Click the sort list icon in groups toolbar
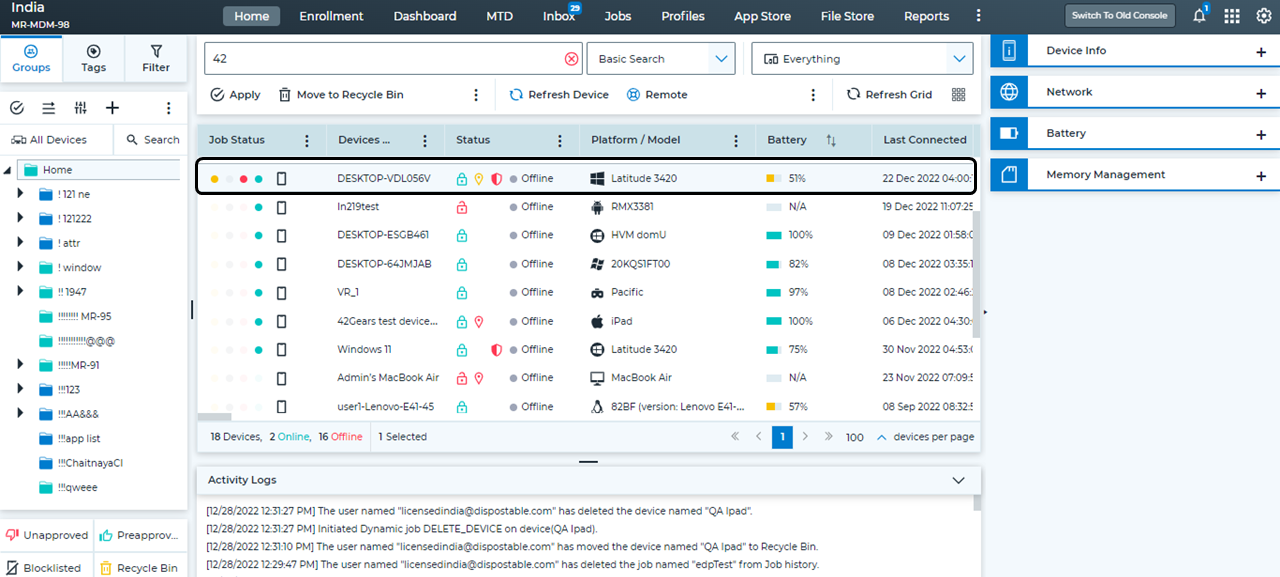 click(x=48, y=108)
